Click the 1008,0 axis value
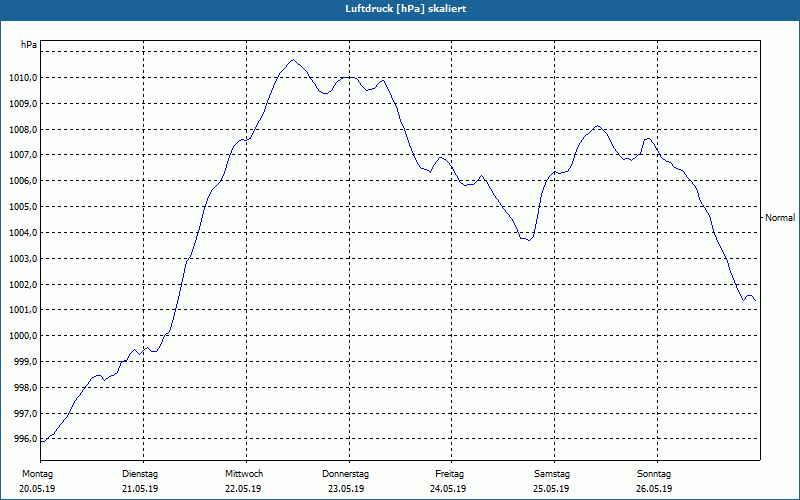This screenshot has height=500, width=800. point(23,130)
